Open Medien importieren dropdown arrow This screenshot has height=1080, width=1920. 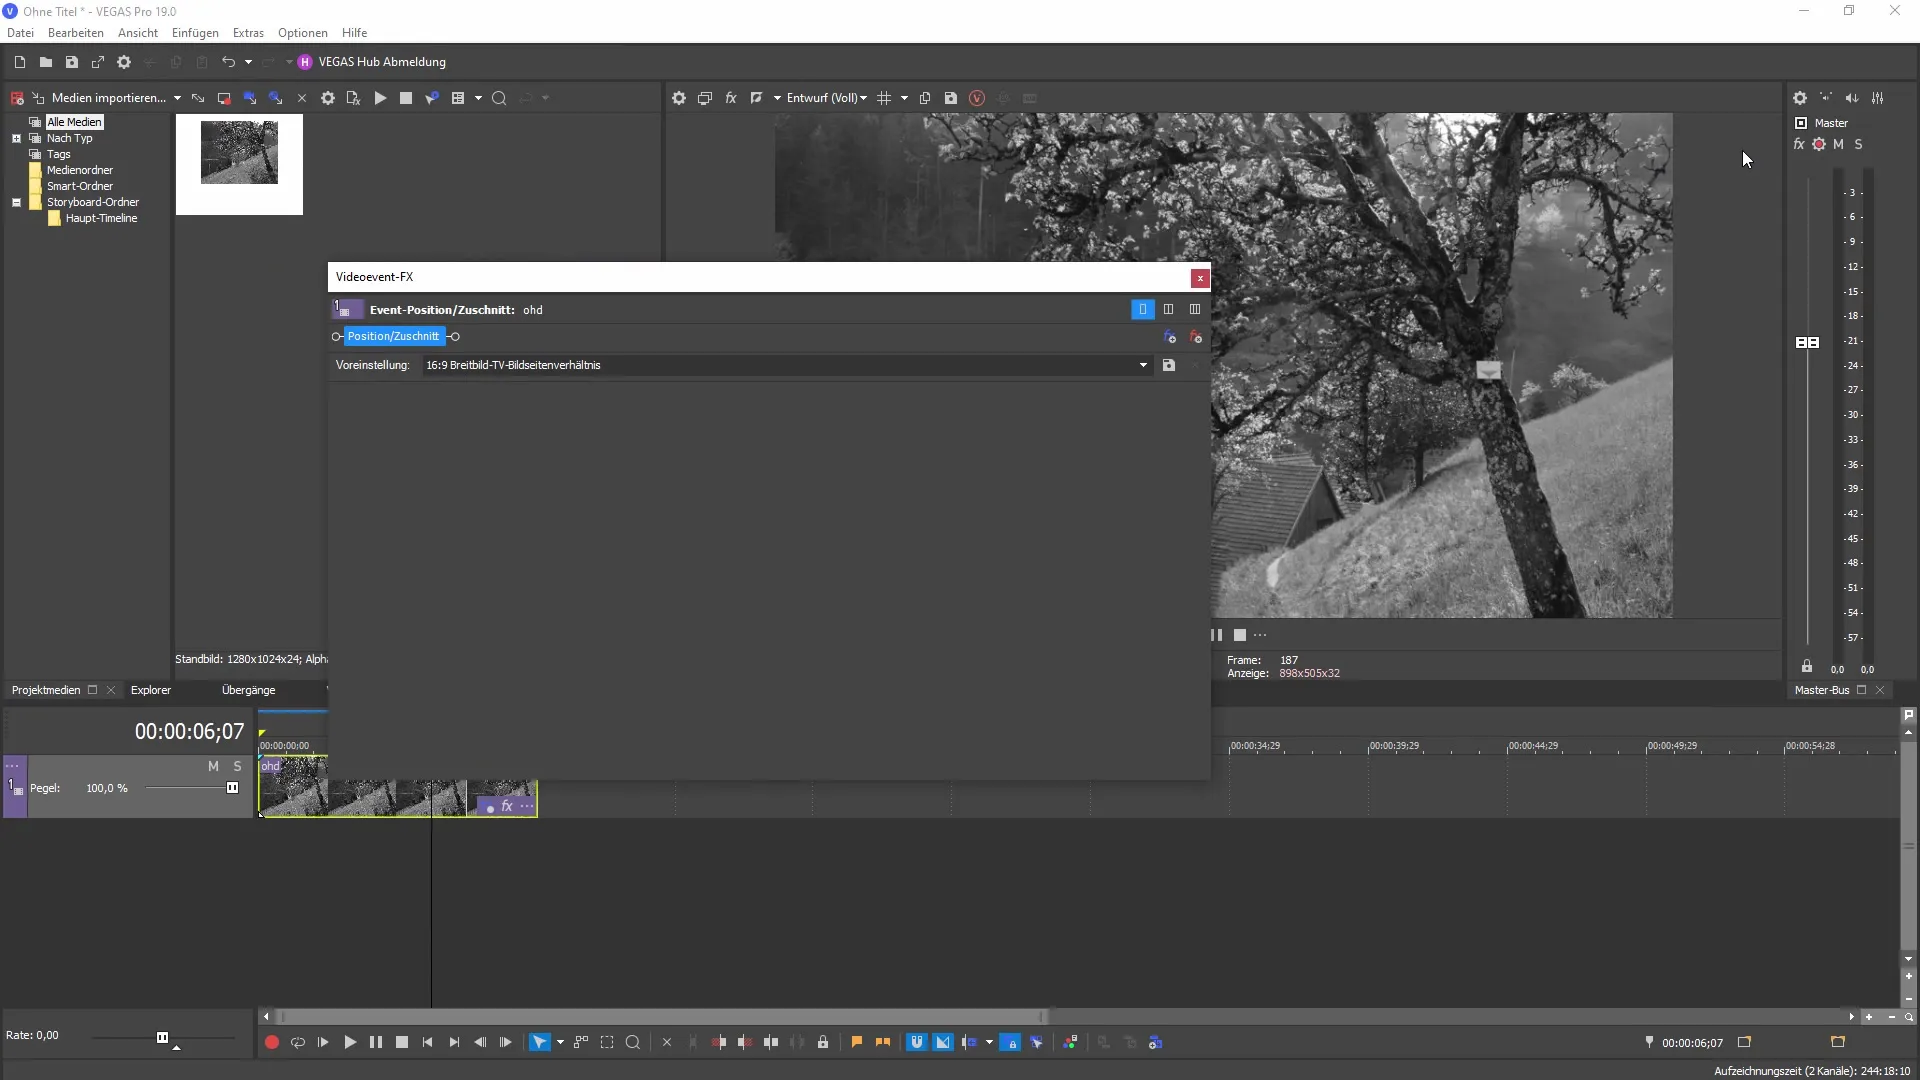177,98
